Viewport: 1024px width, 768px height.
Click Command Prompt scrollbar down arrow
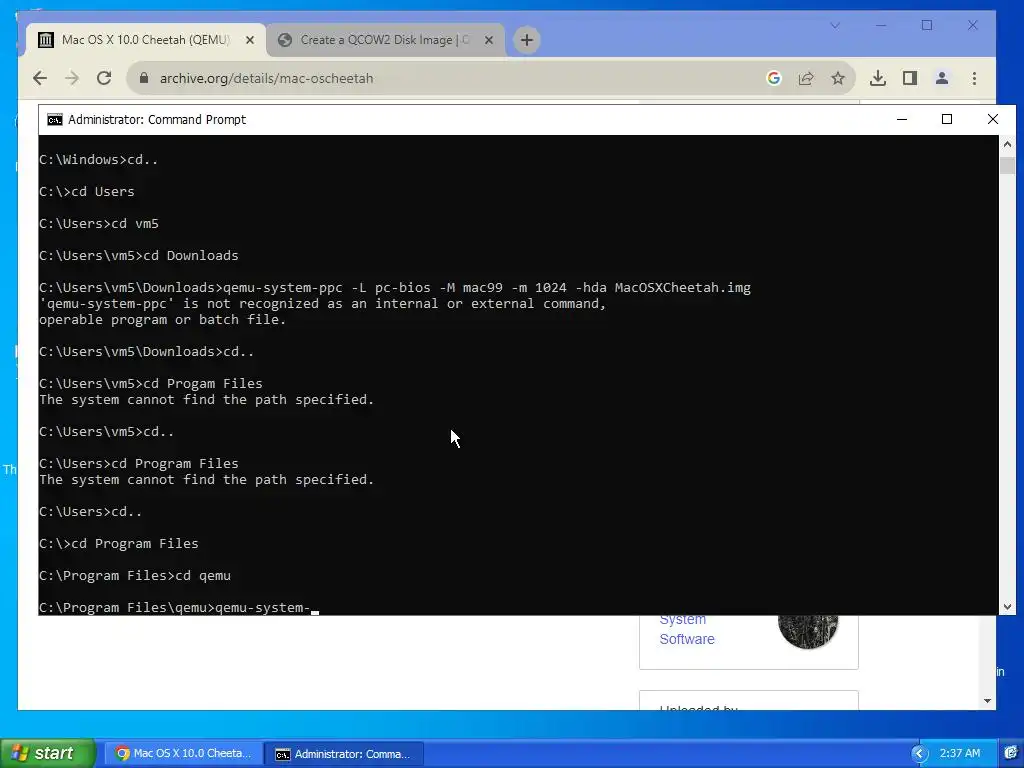click(x=1007, y=607)
